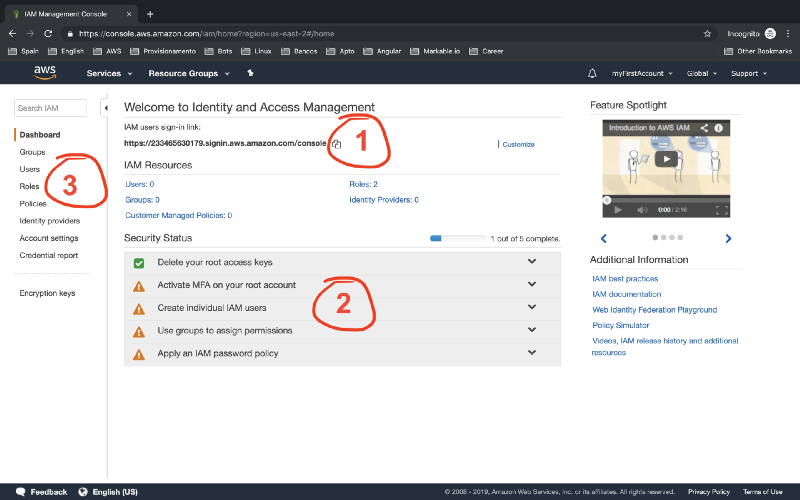Open Account settings in sidebar
Screen dimensions: 800x500
pyautogui.click(x=48, y=238)
